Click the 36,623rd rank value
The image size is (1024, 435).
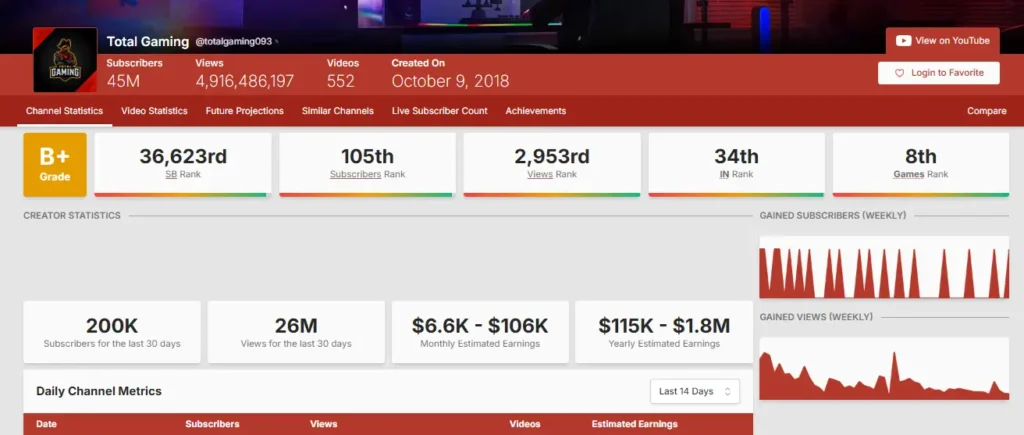(x=183, y=157)
